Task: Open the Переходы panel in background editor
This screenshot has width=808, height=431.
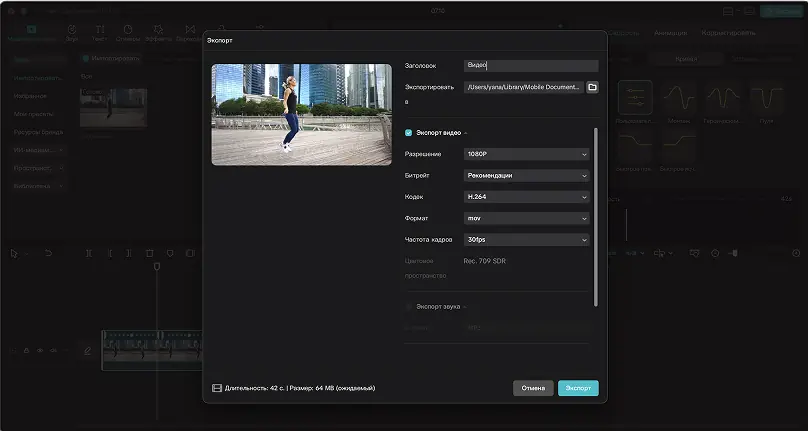Action: click(x=190, y=33)
